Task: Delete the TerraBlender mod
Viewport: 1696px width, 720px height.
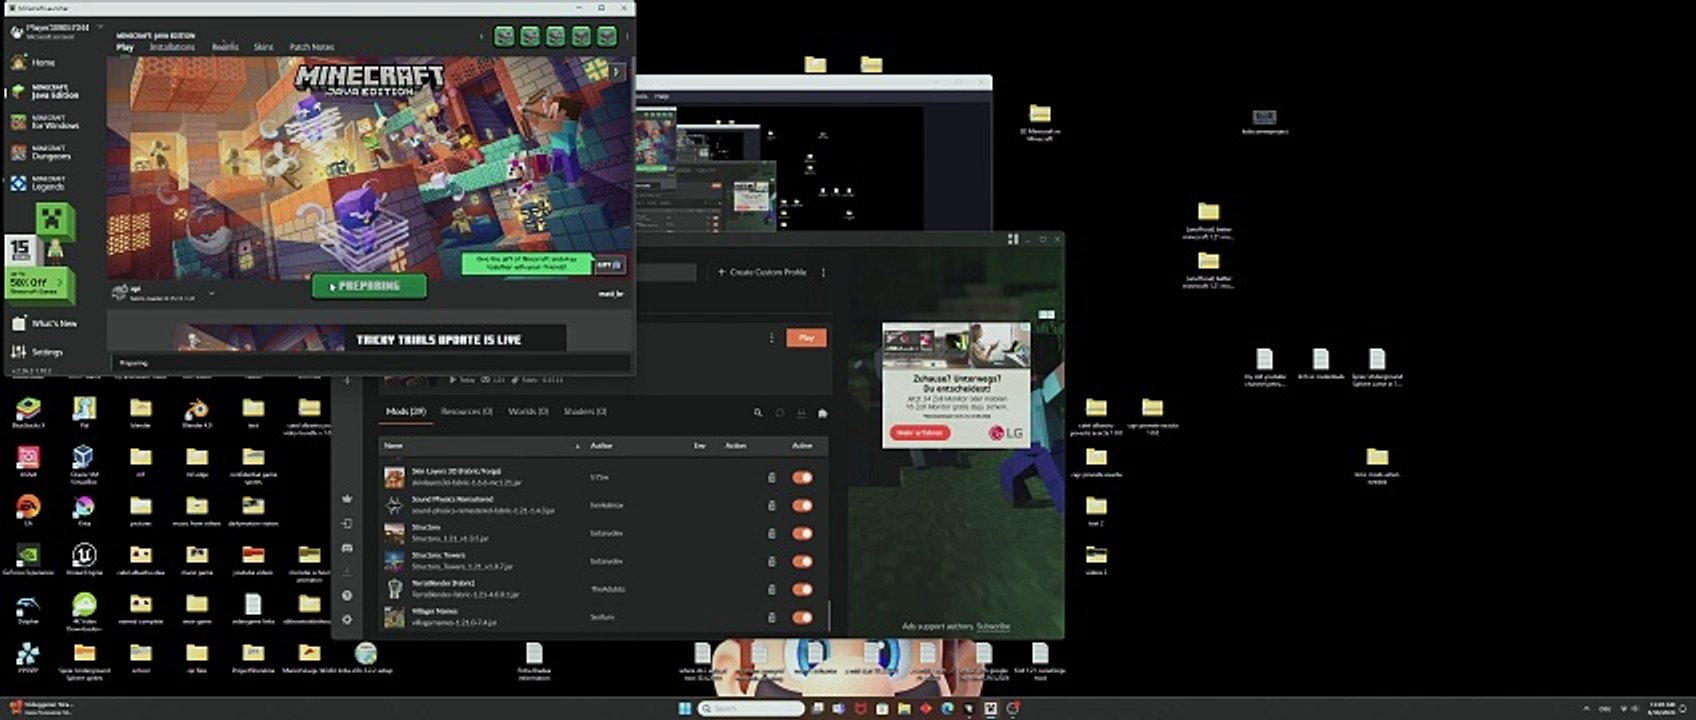Action: pyautogui.click(x=771, y=590)
